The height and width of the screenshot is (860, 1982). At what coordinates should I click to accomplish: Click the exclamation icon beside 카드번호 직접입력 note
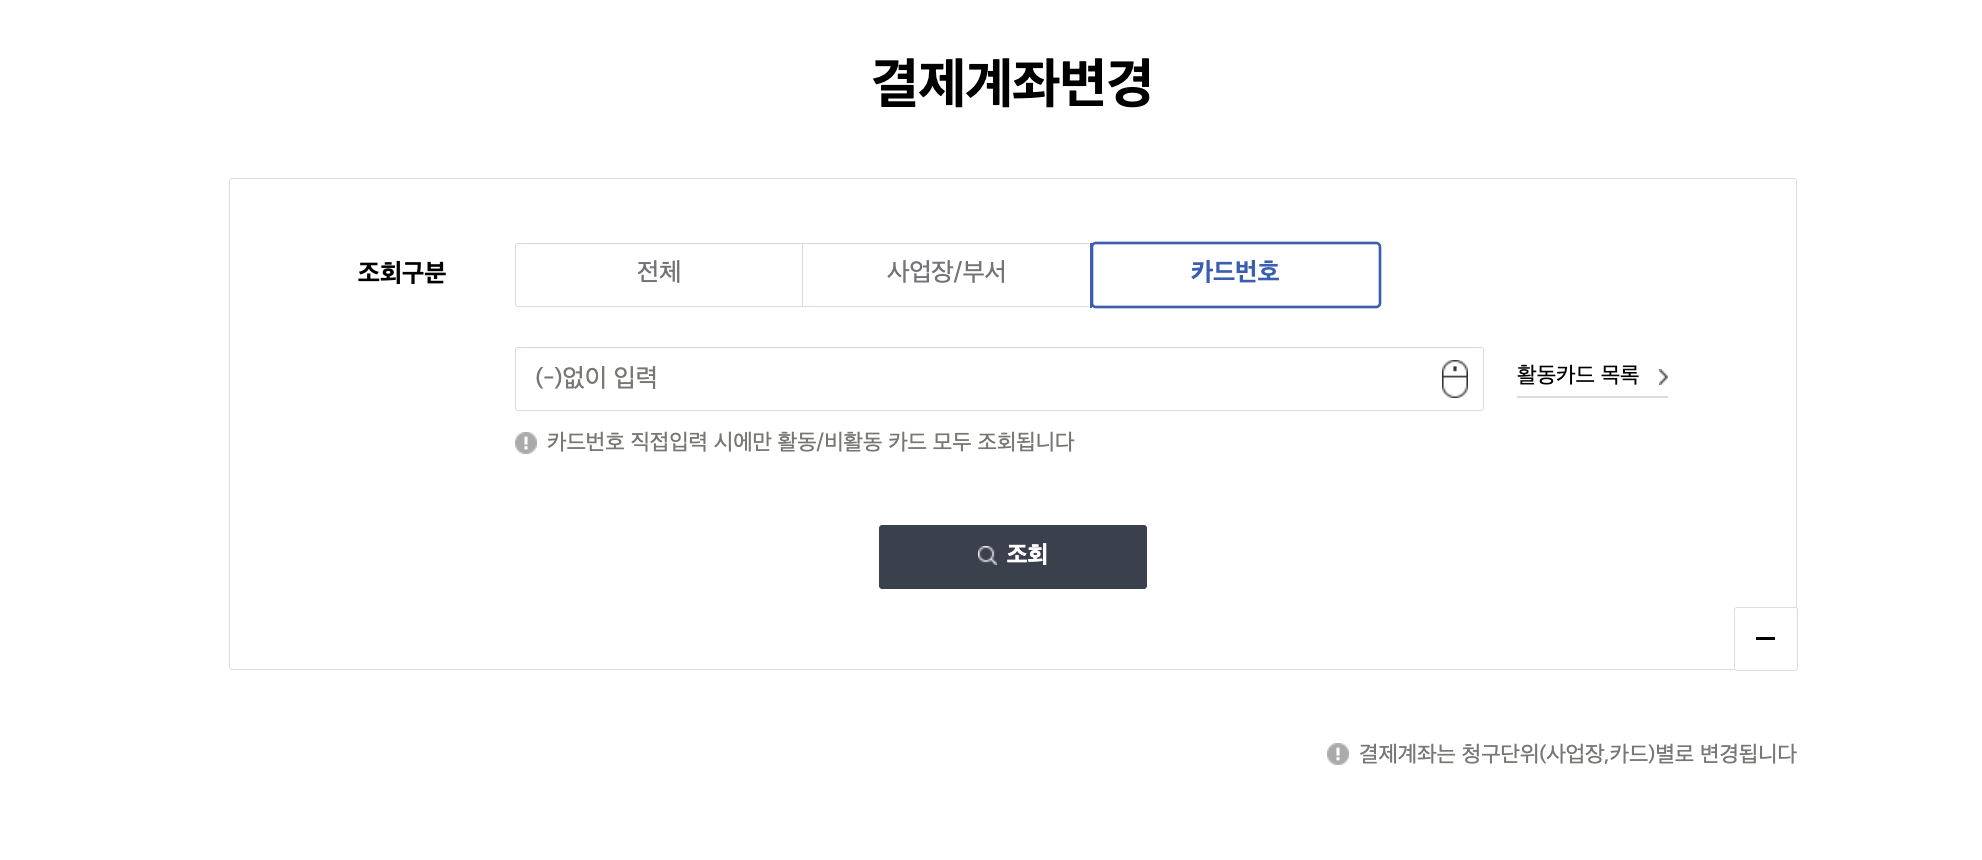[x=526, y=443]
